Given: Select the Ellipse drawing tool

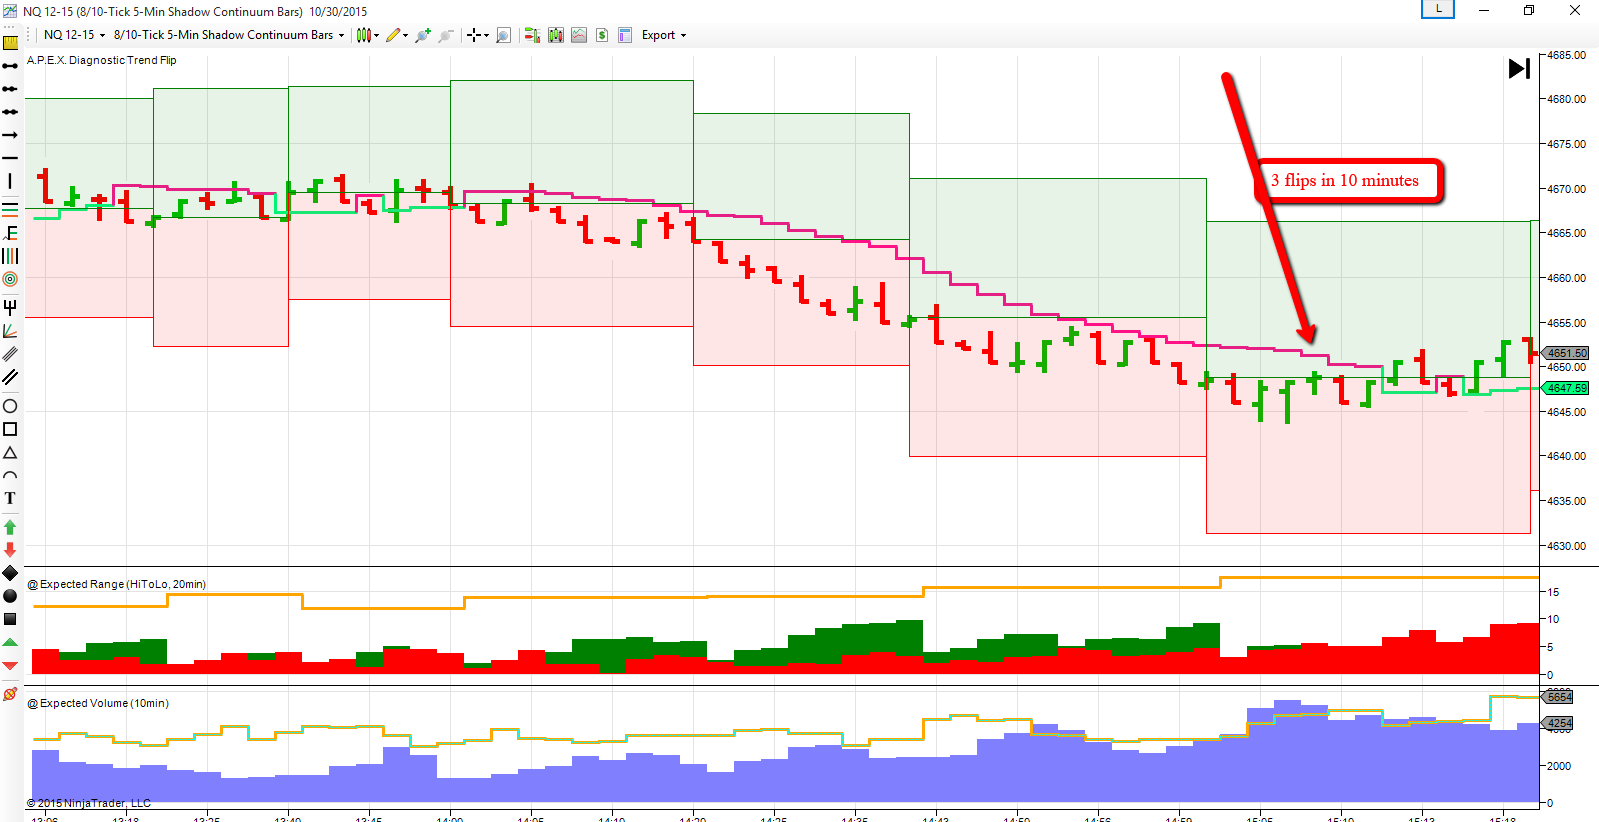Looking at the screenshot, I should coord(10,406).
